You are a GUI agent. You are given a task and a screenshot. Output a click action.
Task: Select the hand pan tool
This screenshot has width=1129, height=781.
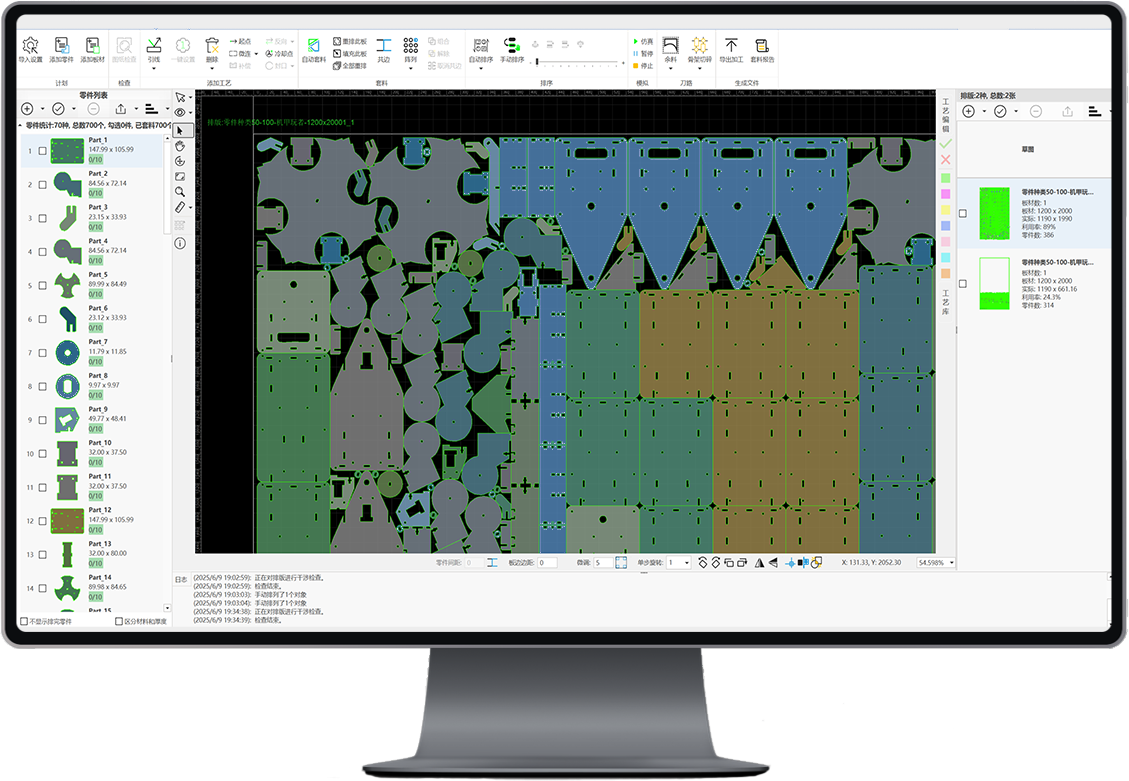coord(180,146)
